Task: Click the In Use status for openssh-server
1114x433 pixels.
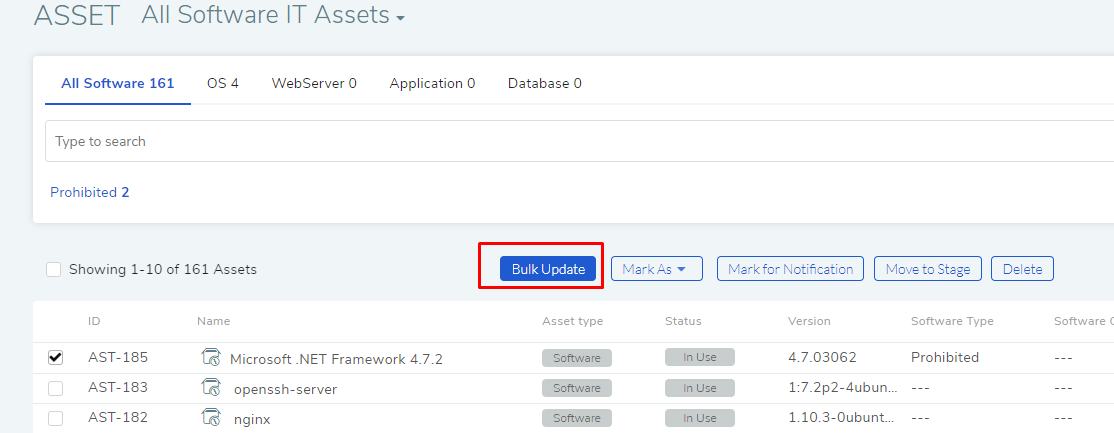Action: tap(700, 388)
